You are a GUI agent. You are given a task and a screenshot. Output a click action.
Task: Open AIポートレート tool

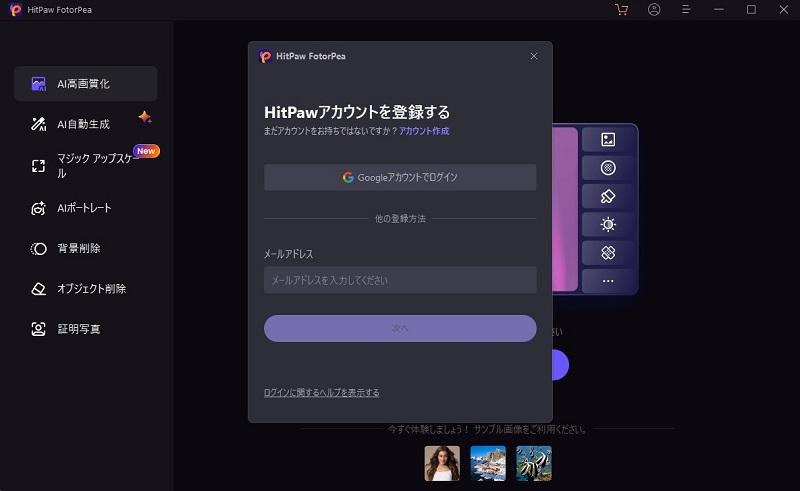(85, 208)
